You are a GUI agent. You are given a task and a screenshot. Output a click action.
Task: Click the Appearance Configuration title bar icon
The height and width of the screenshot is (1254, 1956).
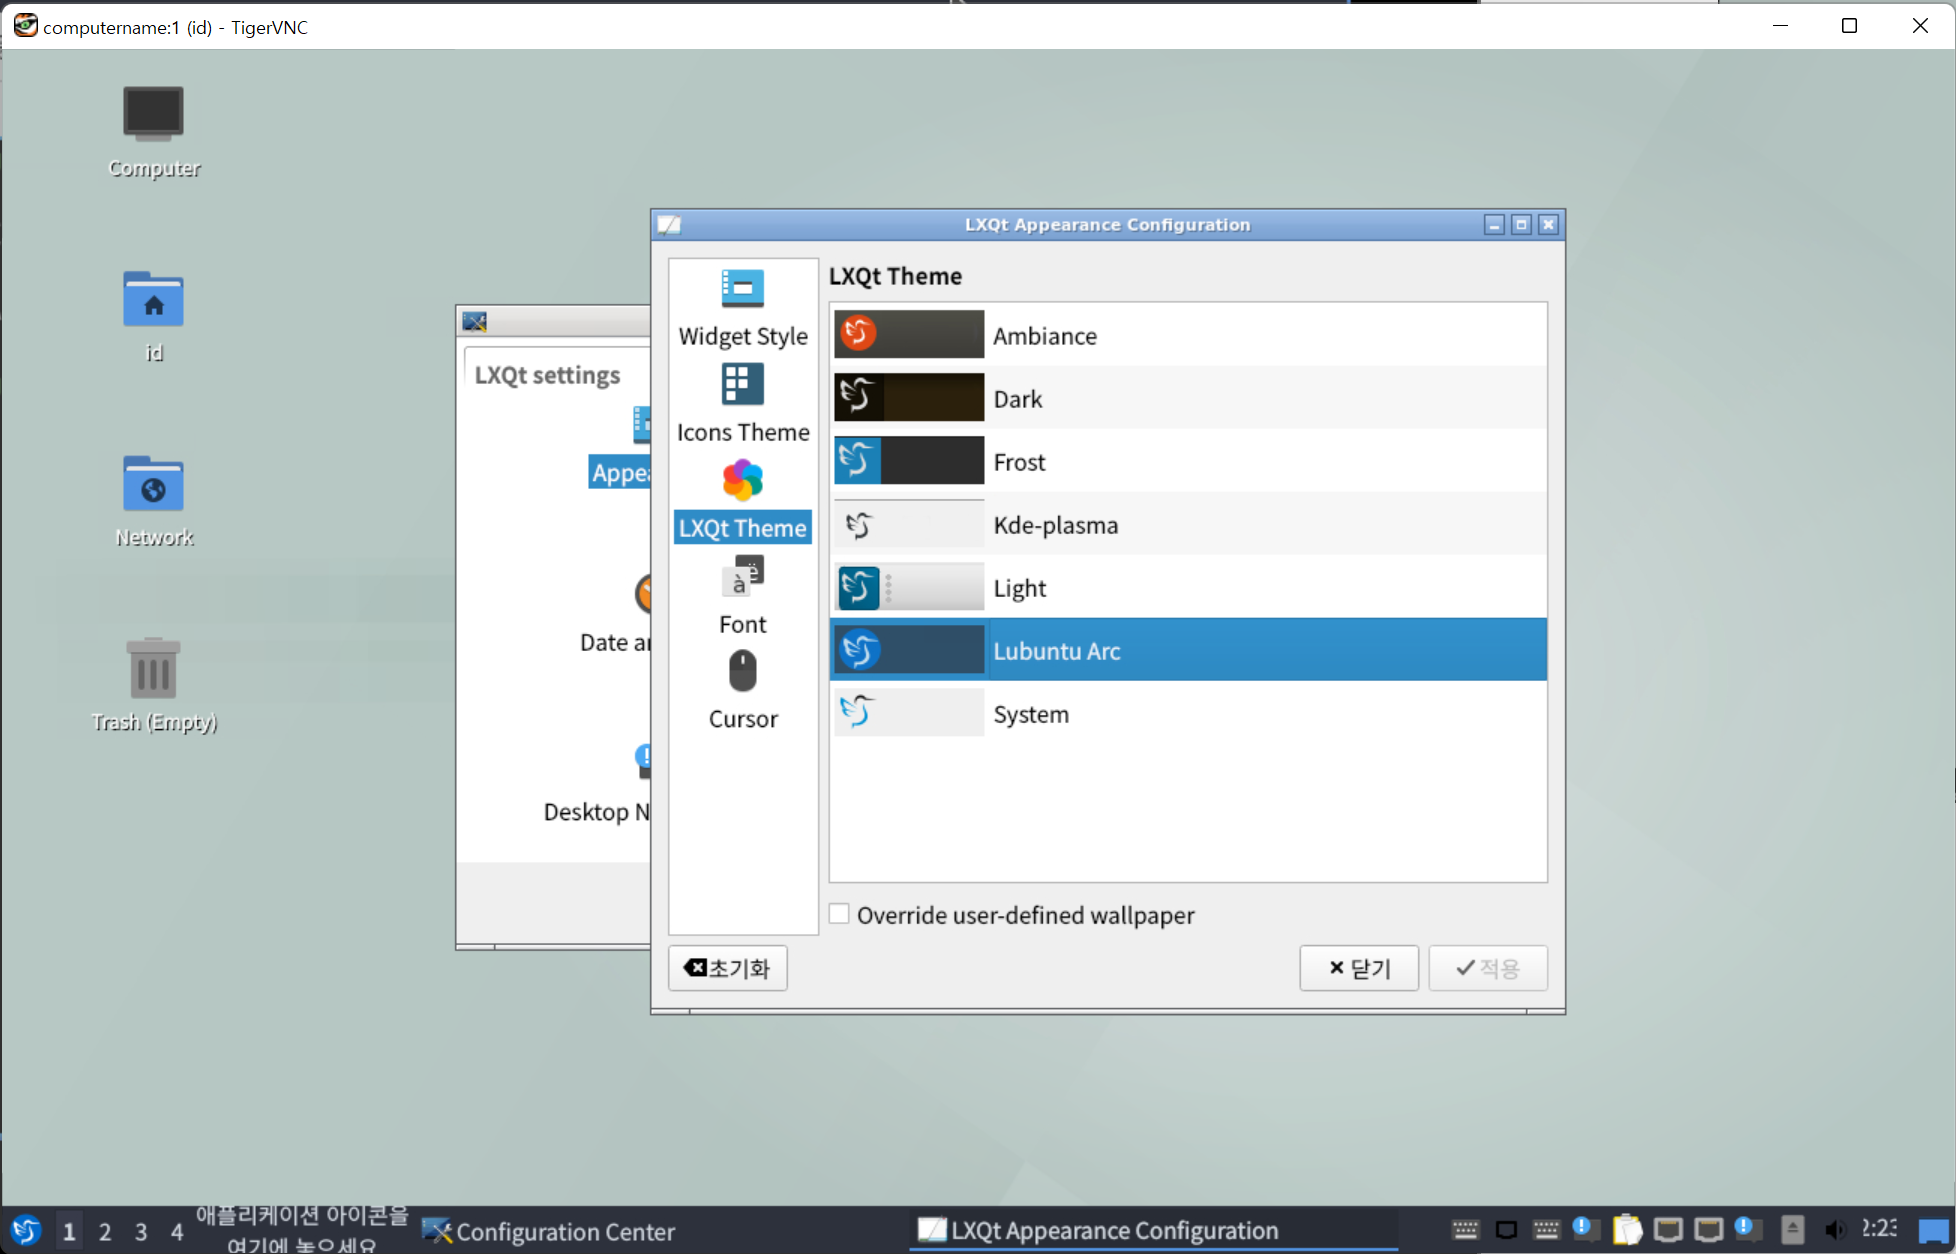coord(669,225)
